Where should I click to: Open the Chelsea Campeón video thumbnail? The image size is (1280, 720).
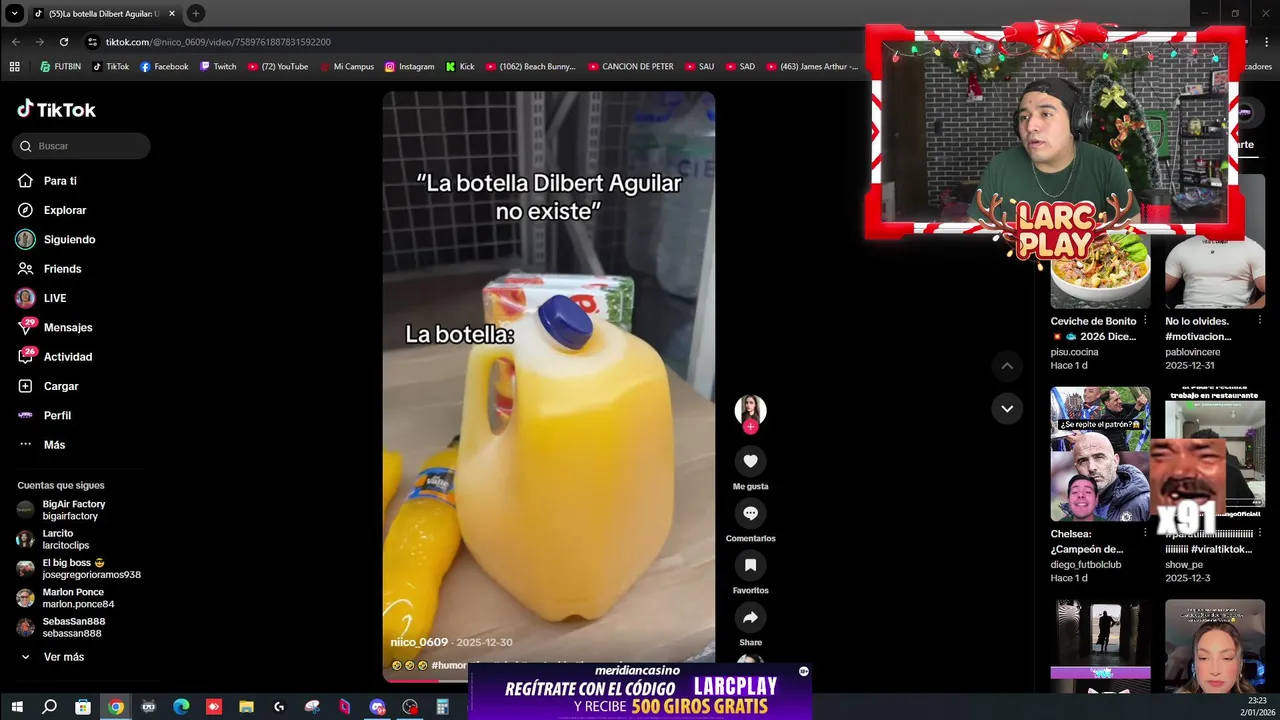(x=1100, y=454)
